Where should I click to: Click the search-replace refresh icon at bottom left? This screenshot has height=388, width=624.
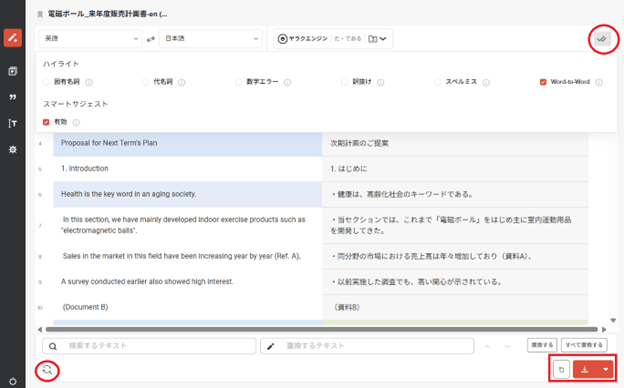(47, 370)
